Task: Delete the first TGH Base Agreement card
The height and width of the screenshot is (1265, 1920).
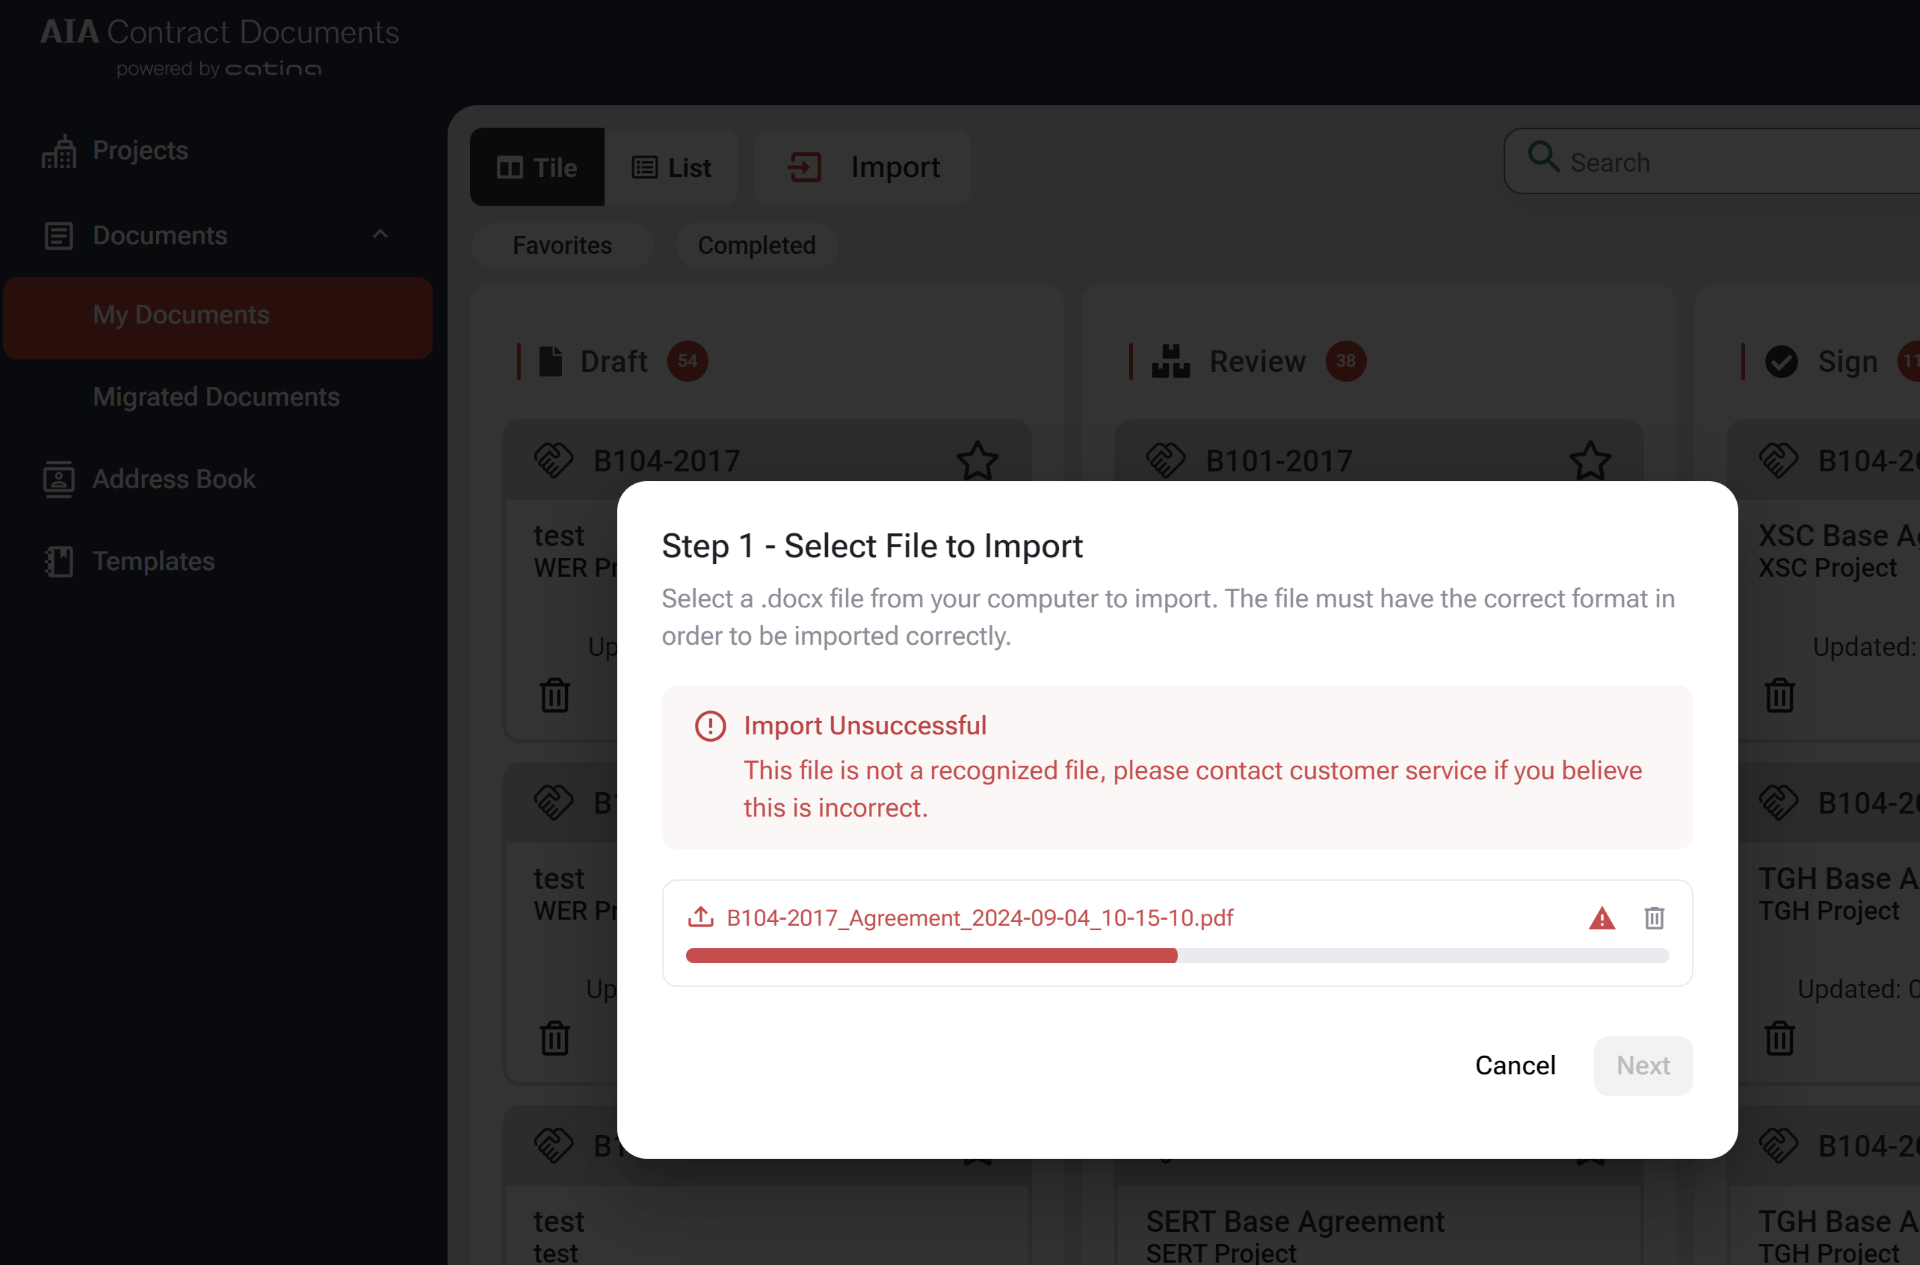Action: pyautogui.click(x=1780, y=1038)
